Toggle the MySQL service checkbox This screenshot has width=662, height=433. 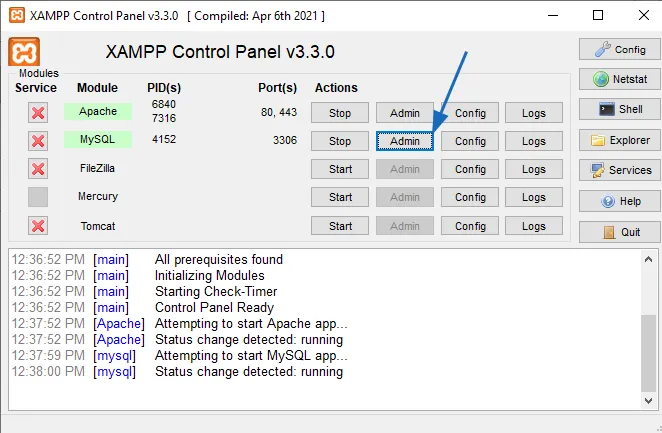coord(38,141)
